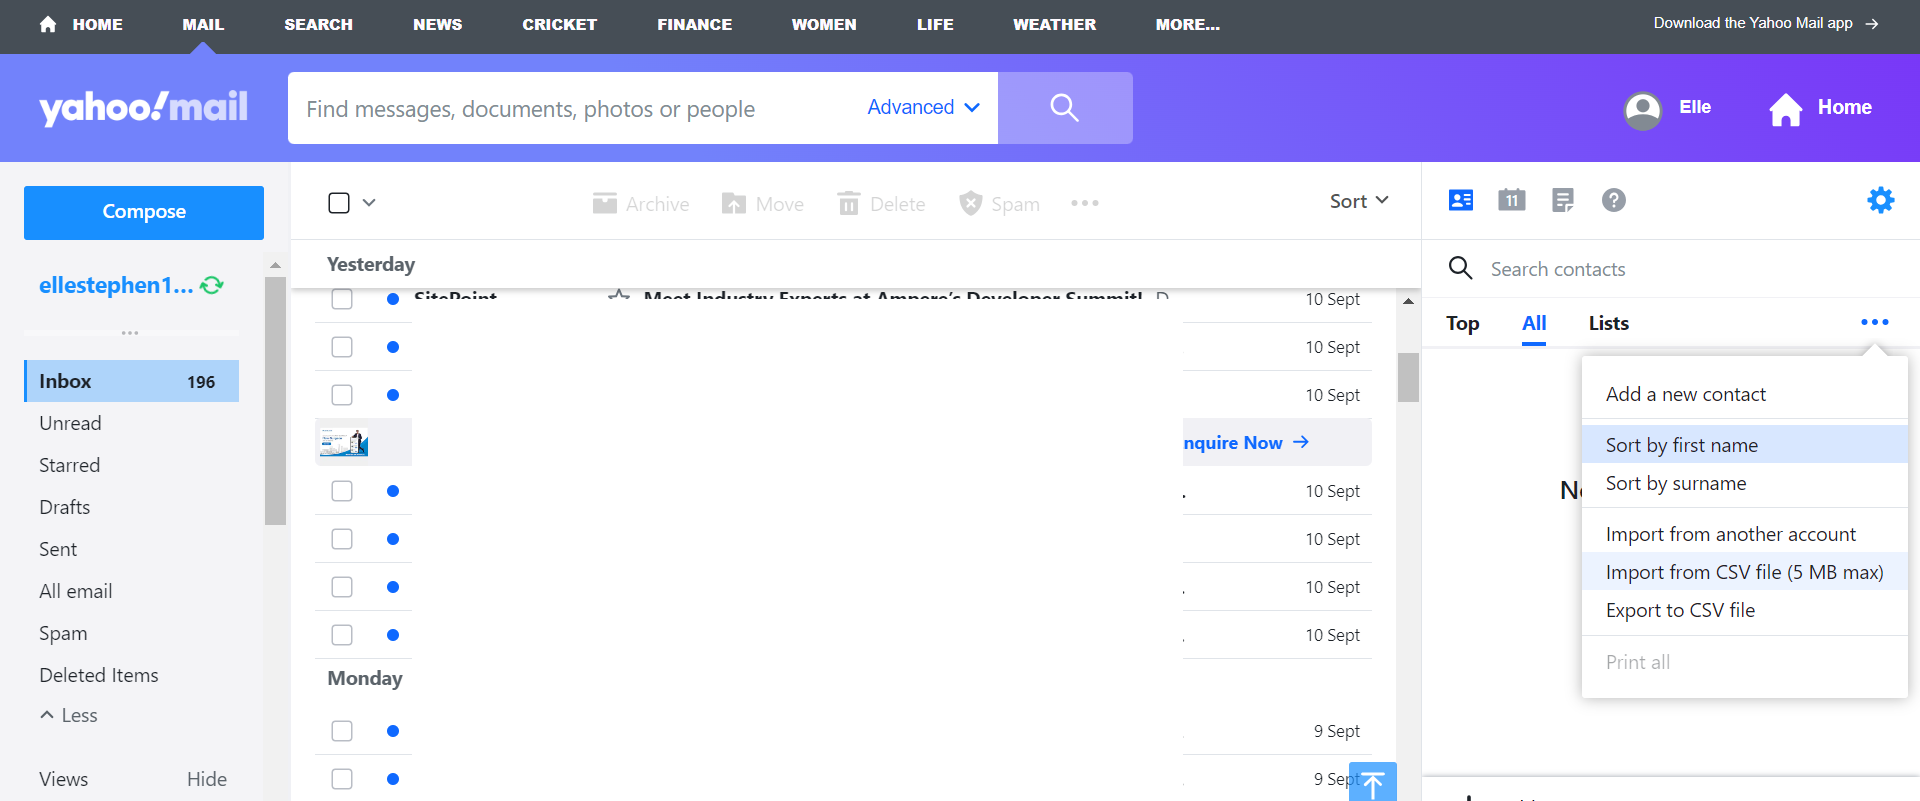The image size is (1920, 801).
Task: Open the Sort dropdown
Action: click(1359, 201)
